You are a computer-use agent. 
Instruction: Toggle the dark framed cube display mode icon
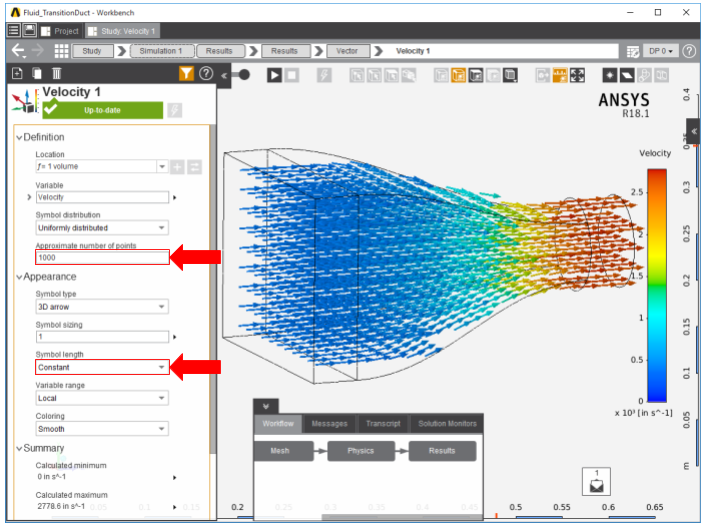click(476, 75)
